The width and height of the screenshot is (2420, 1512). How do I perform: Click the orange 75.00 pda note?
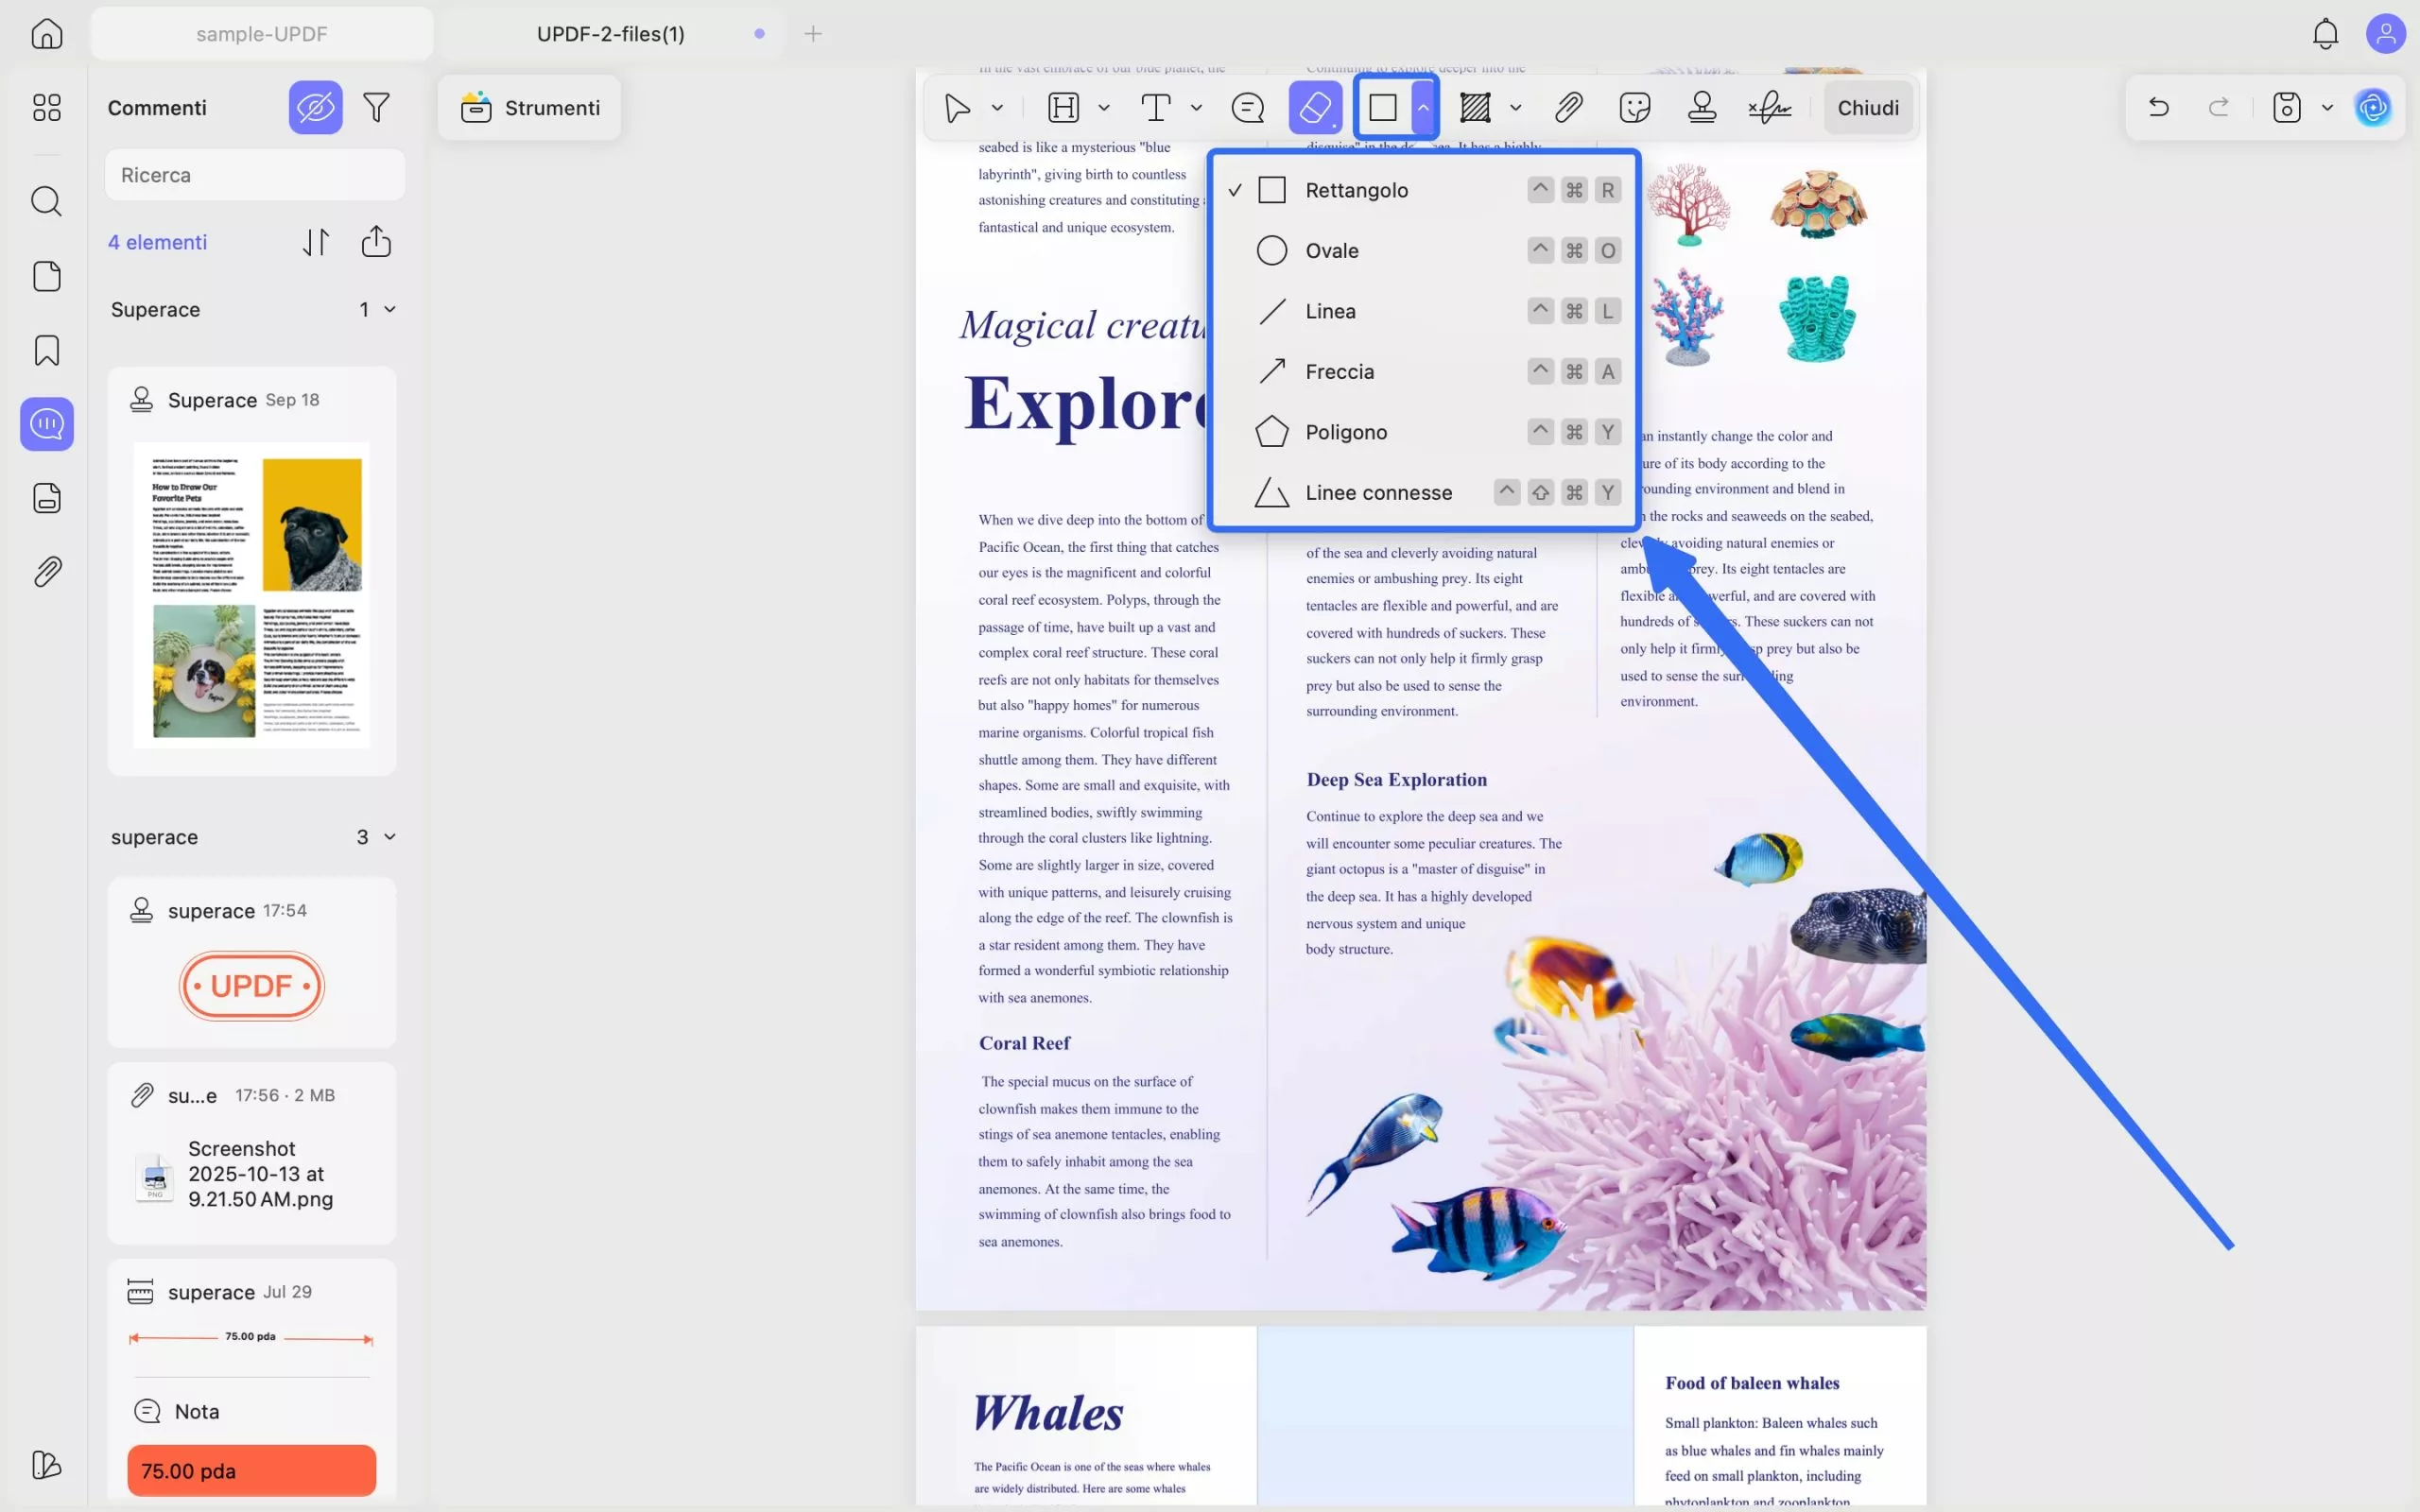[251, 1470]
